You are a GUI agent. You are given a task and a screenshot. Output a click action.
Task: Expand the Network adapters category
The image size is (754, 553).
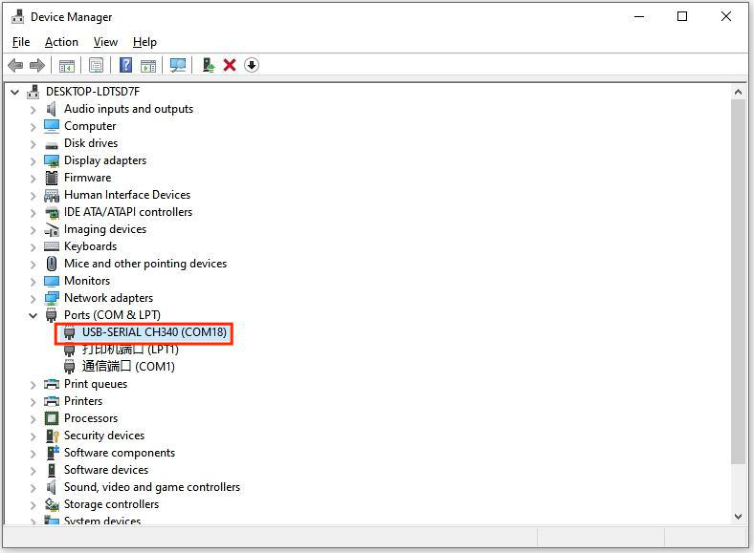pos(33,299)
